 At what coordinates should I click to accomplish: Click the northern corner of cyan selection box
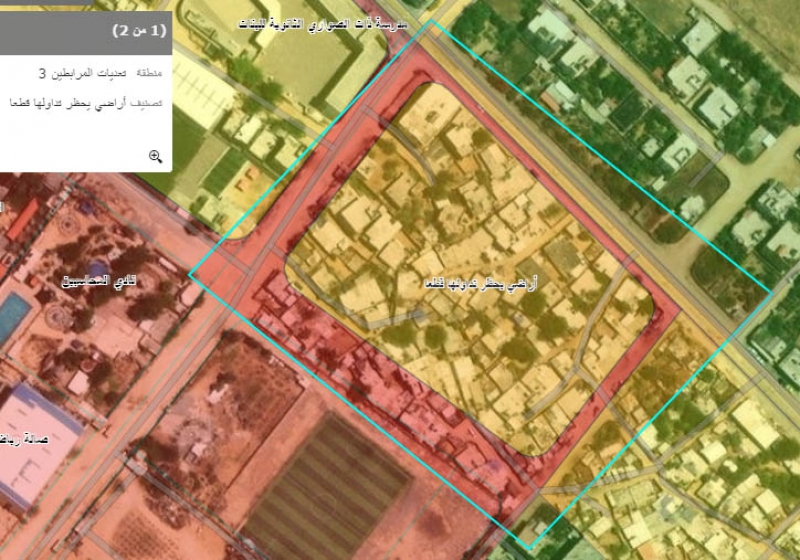(x=432, y=21)
